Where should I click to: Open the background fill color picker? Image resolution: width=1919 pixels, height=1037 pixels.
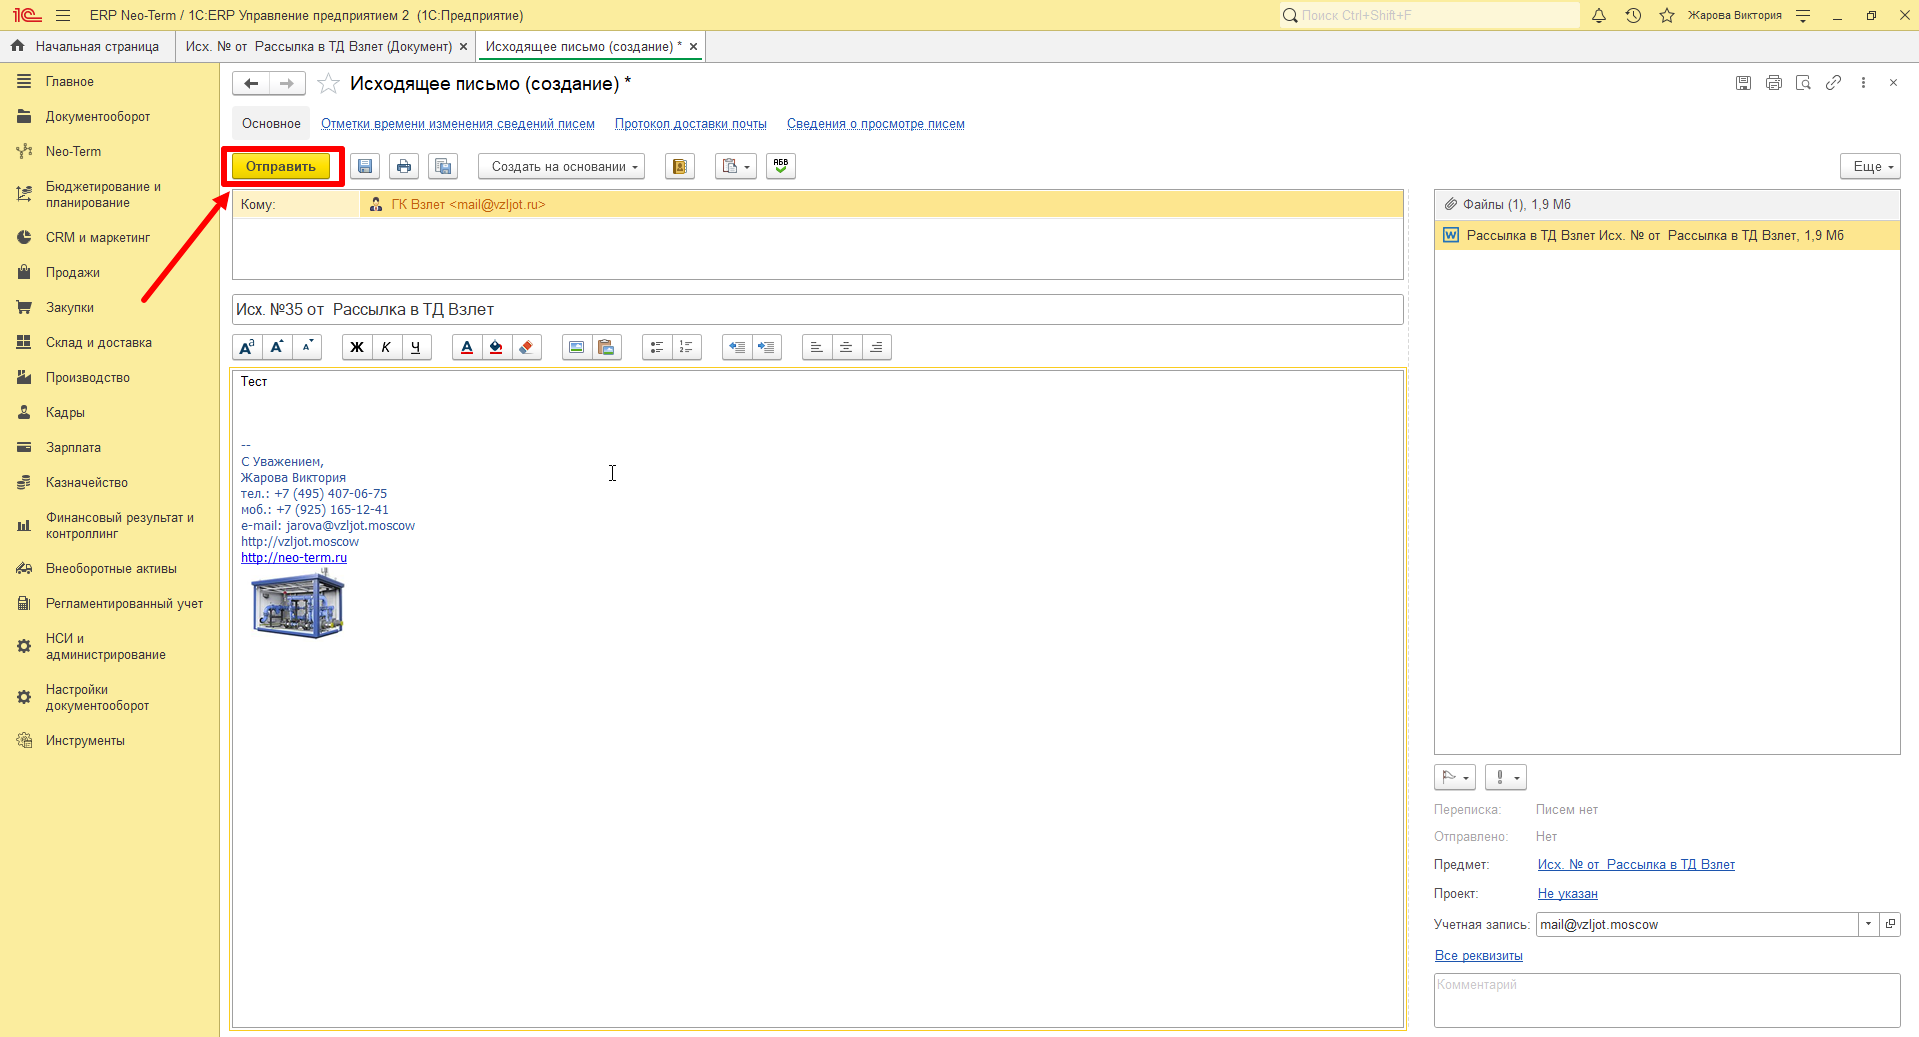496,347
